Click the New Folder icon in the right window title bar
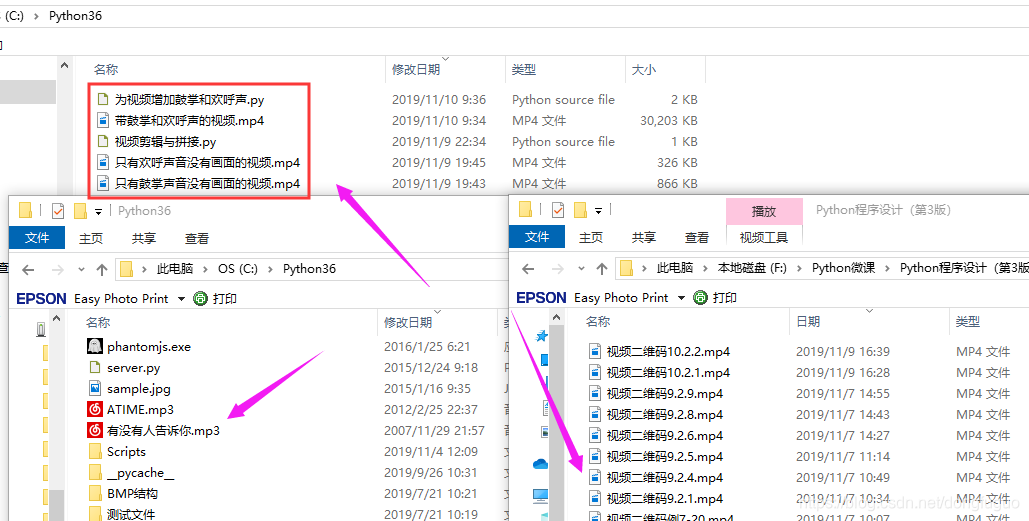 tap(580, 210)
